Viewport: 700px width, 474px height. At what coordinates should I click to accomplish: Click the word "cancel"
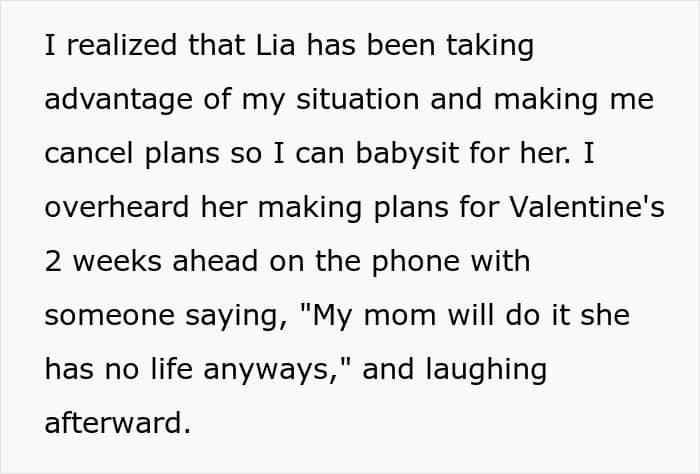[89, 153]
